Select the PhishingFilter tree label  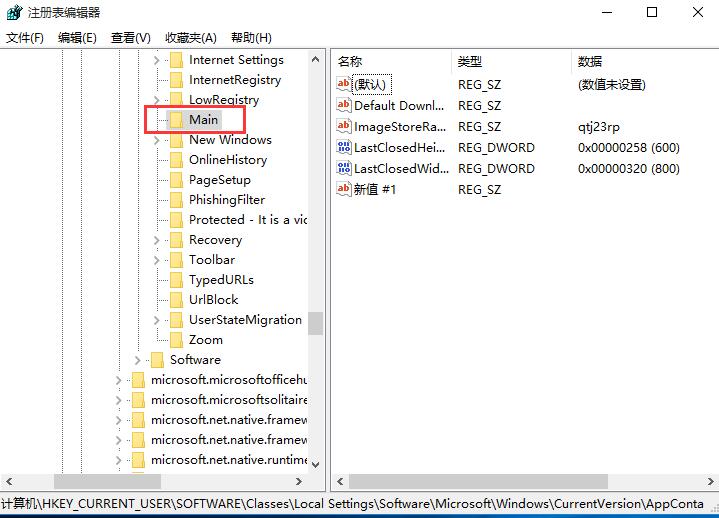click(227, 200)
